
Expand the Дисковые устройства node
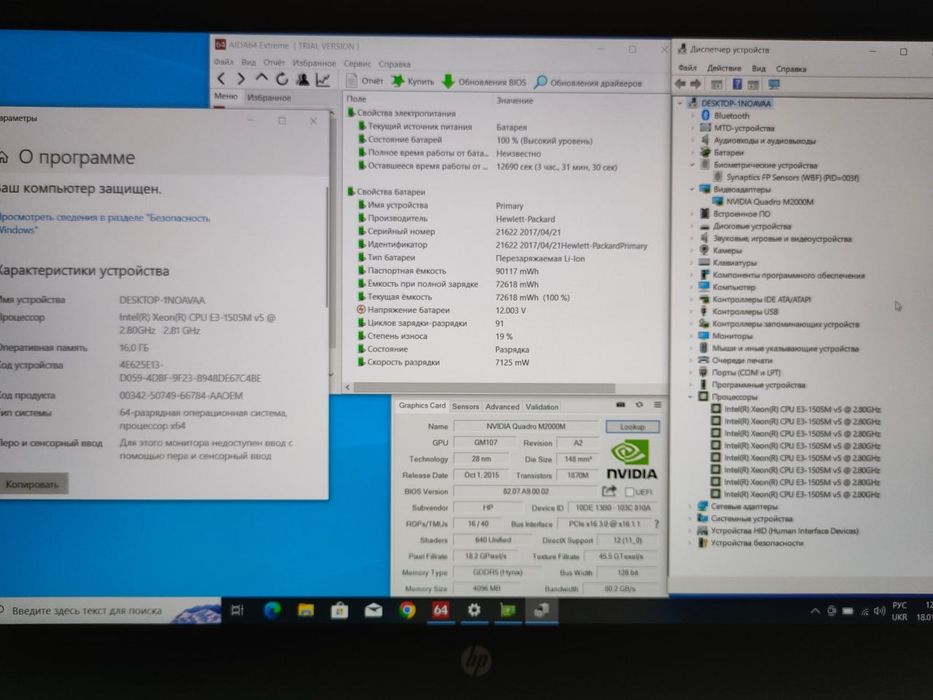693,226
